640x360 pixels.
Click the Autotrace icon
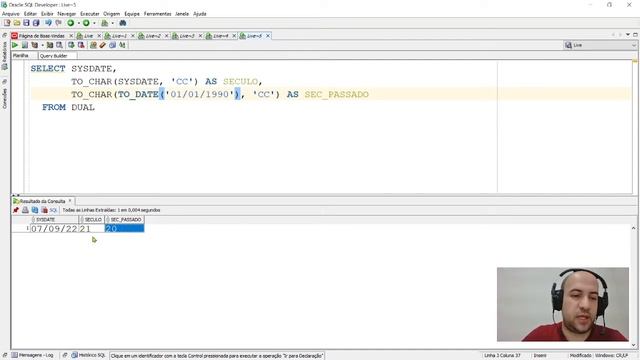[x=50, y=45]
